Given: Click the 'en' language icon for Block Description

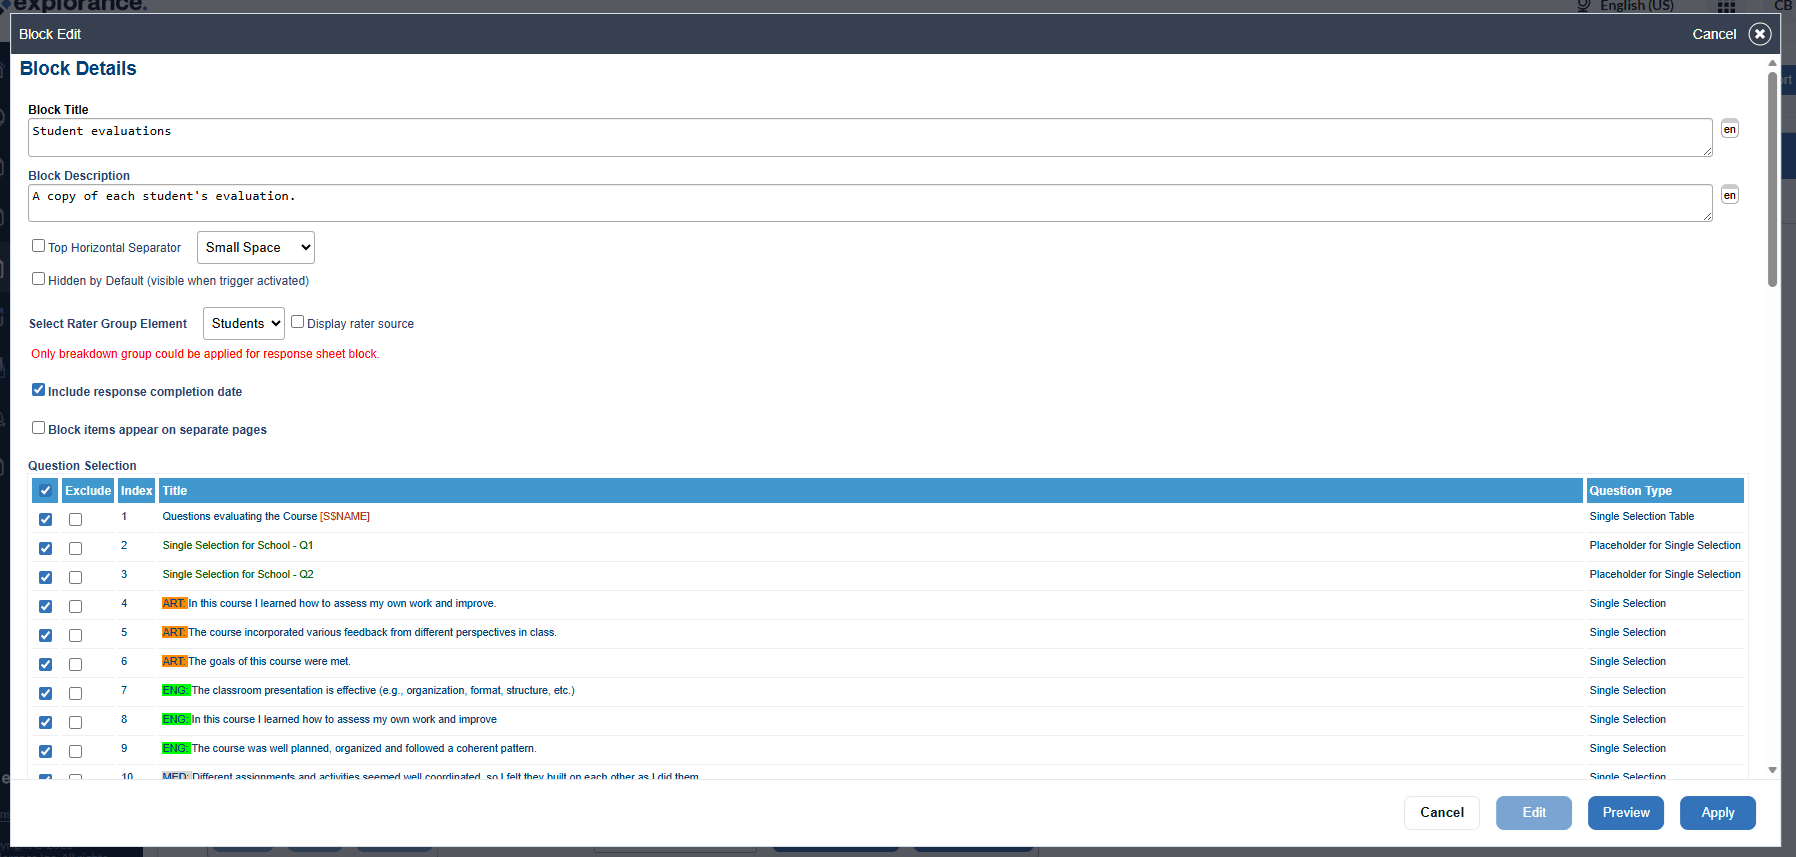Looking at the screenshot, I should point(1729,195).
